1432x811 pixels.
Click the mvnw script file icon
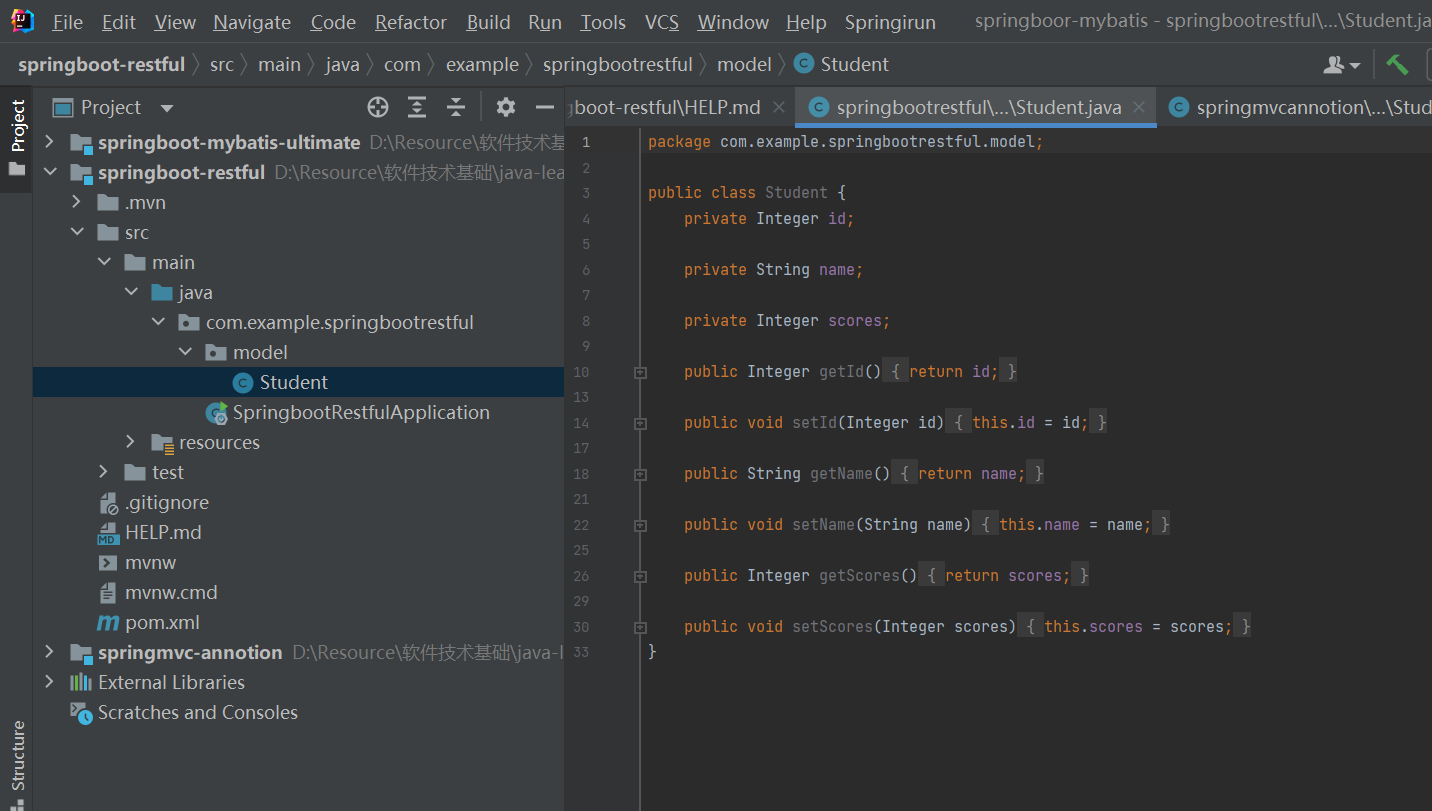(108, 563)
